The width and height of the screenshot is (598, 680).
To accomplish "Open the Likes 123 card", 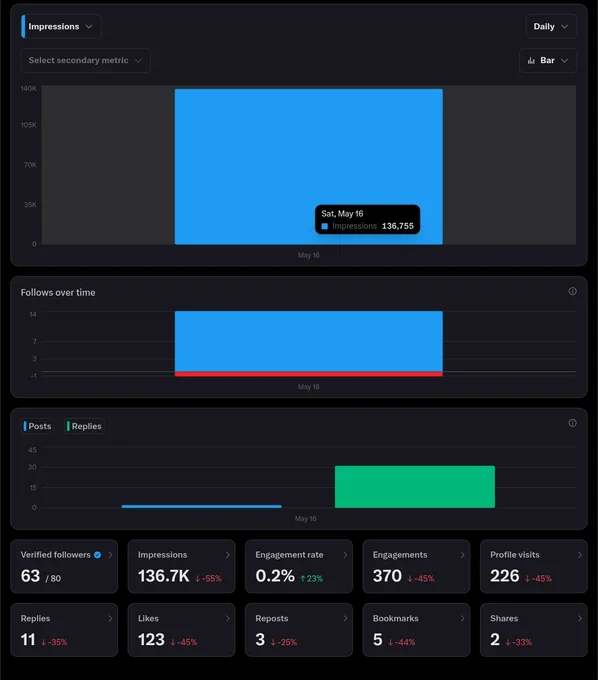I will [181, 630].
